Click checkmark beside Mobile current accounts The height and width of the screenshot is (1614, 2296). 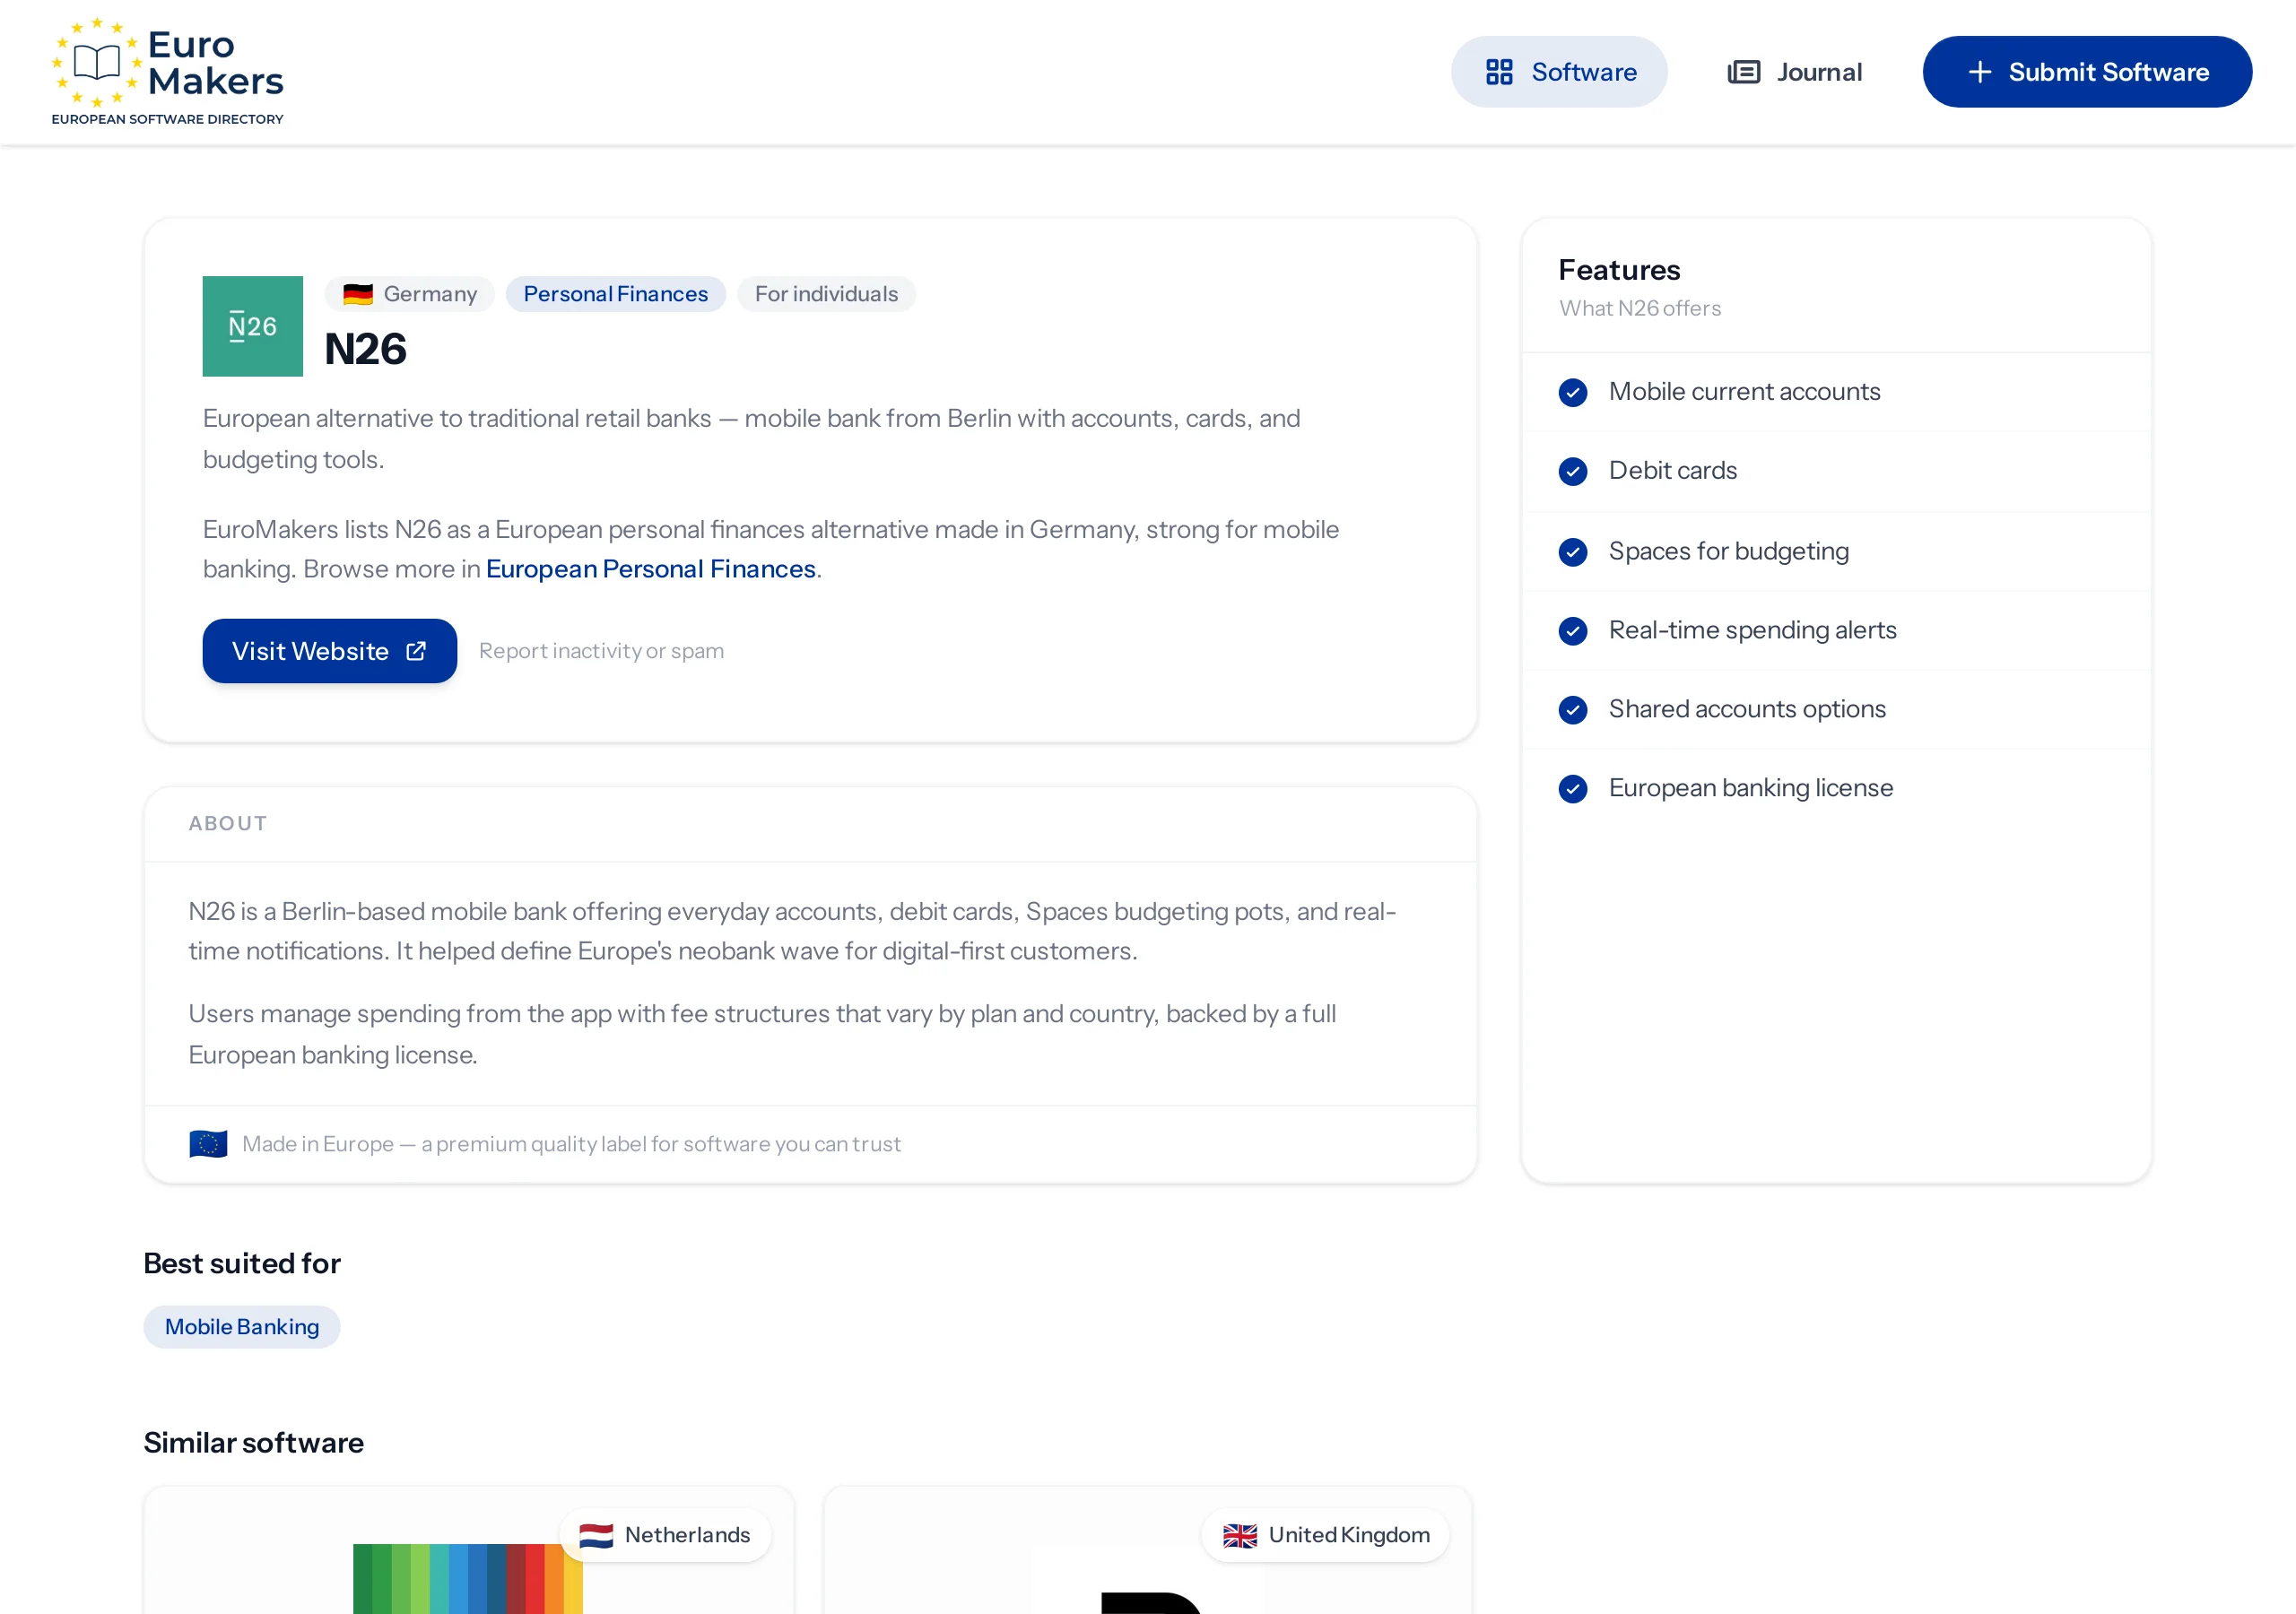pyautogui.click(x=1573, y=392)
